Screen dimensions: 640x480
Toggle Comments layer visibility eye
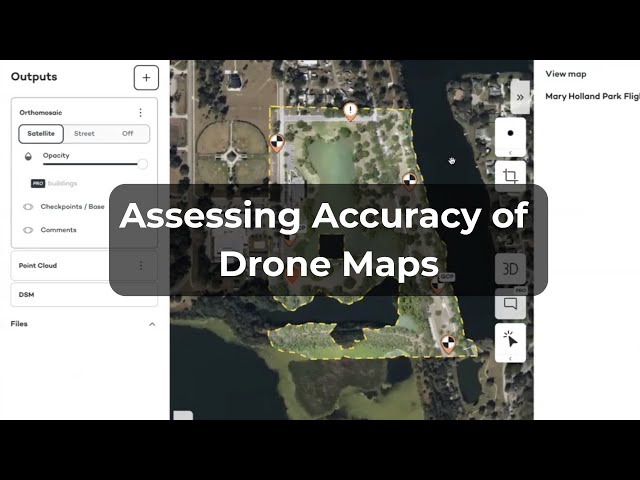(x=28, y=230)
